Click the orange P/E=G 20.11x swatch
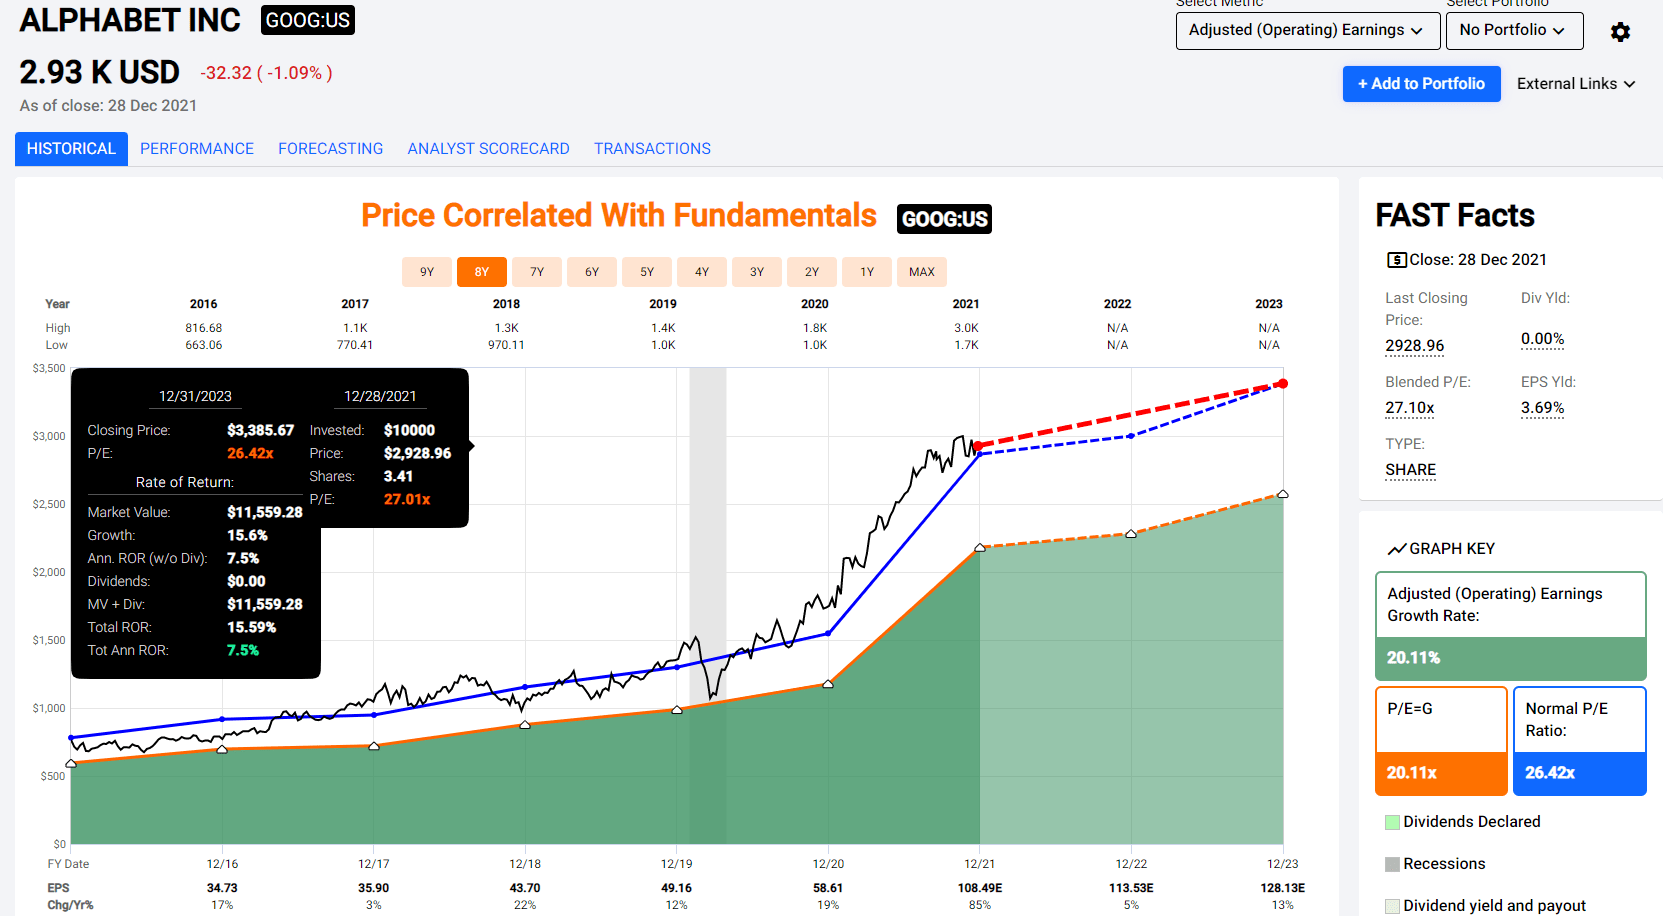The height and width of the screenshot is (916, 1663). (x=1441, y=773)
